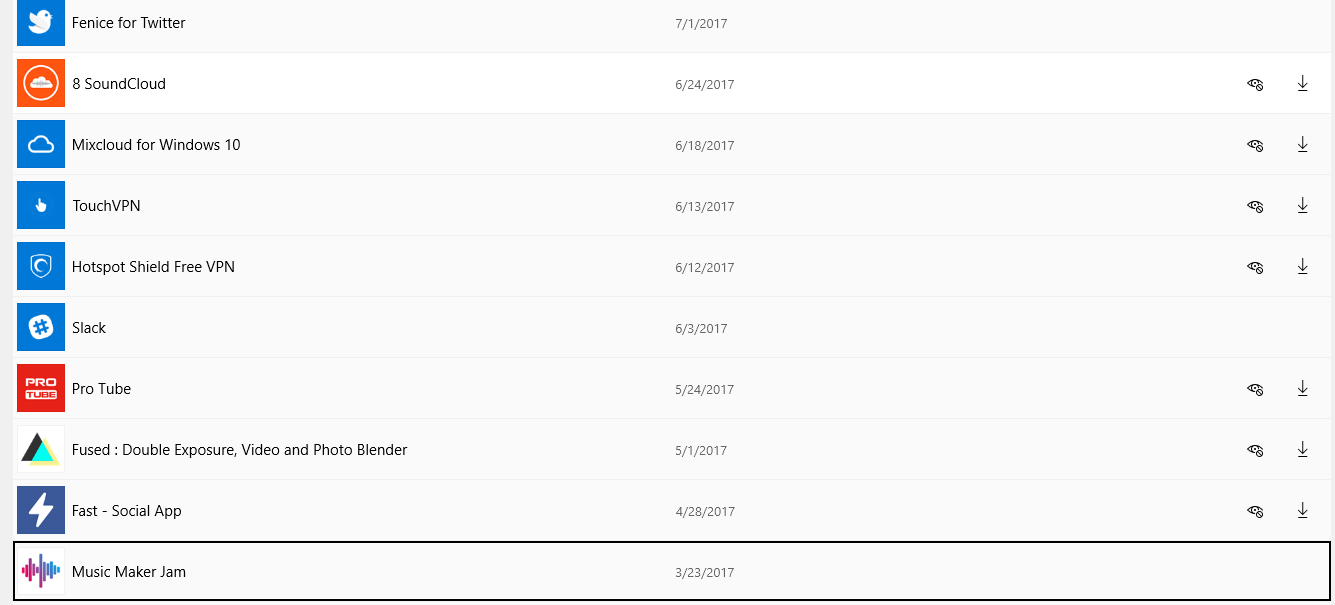1335x605 pixels.
Task: Click the Fast - Social App lightning icon
Action: click(41, 510)
